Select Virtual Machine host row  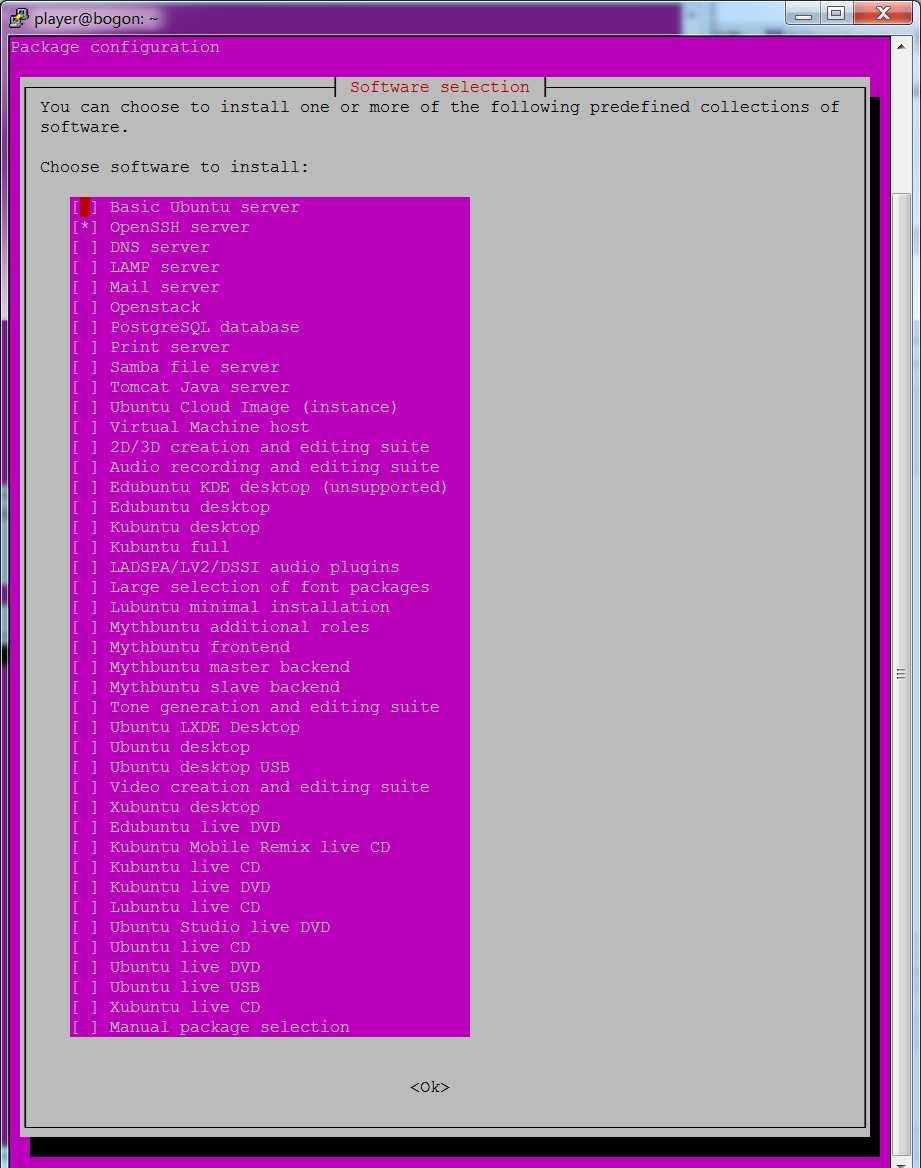[x=270, y=427]
